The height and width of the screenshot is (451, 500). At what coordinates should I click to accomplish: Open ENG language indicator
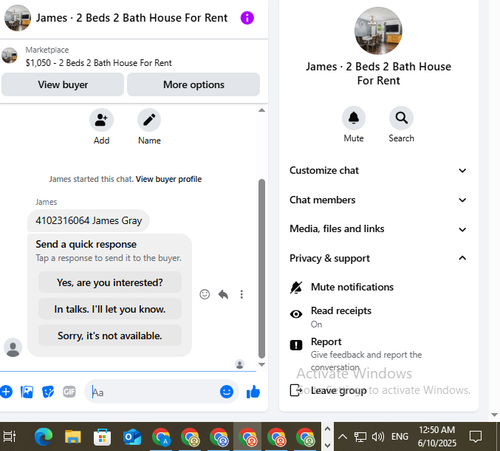400,436
